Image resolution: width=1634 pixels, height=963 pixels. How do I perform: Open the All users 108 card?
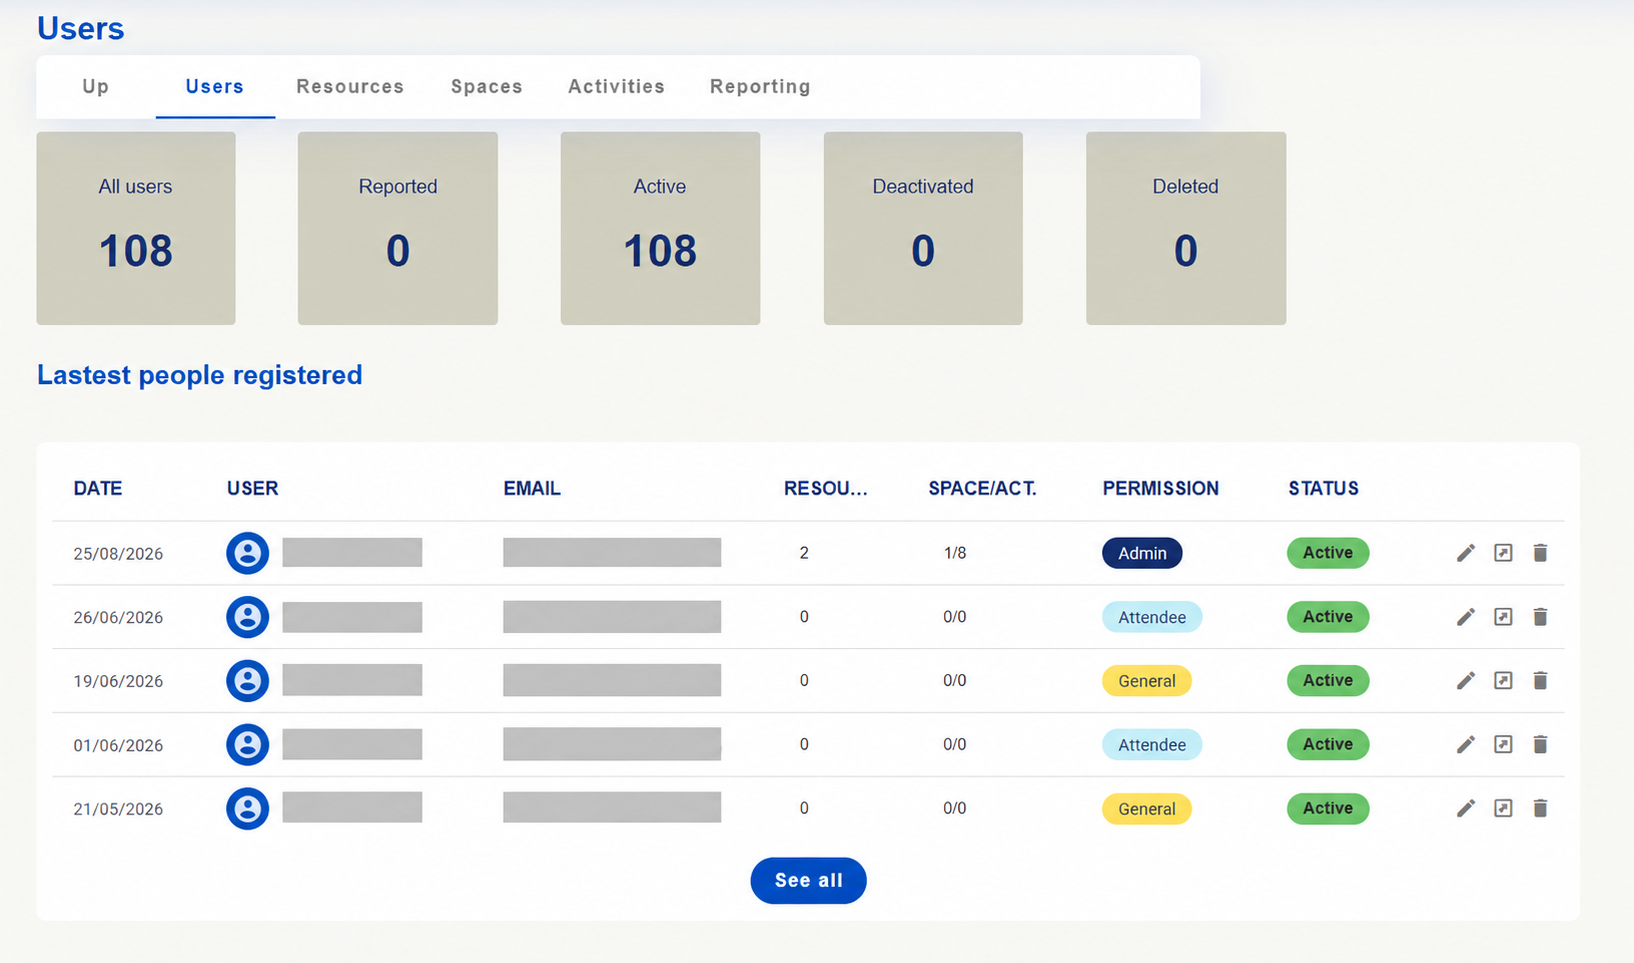pos(136,228)
